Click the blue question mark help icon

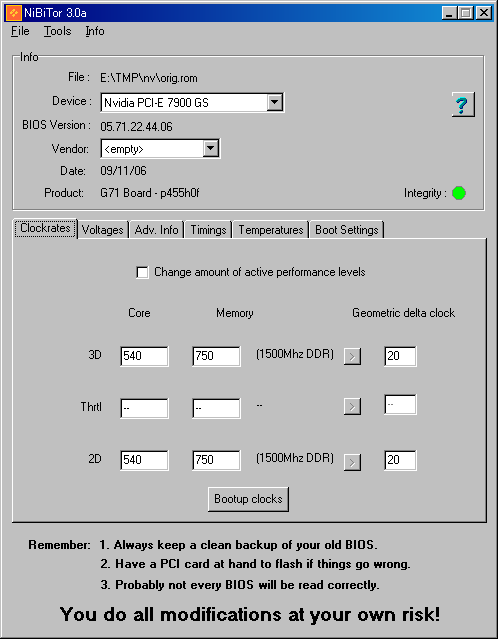click(463, 105)
